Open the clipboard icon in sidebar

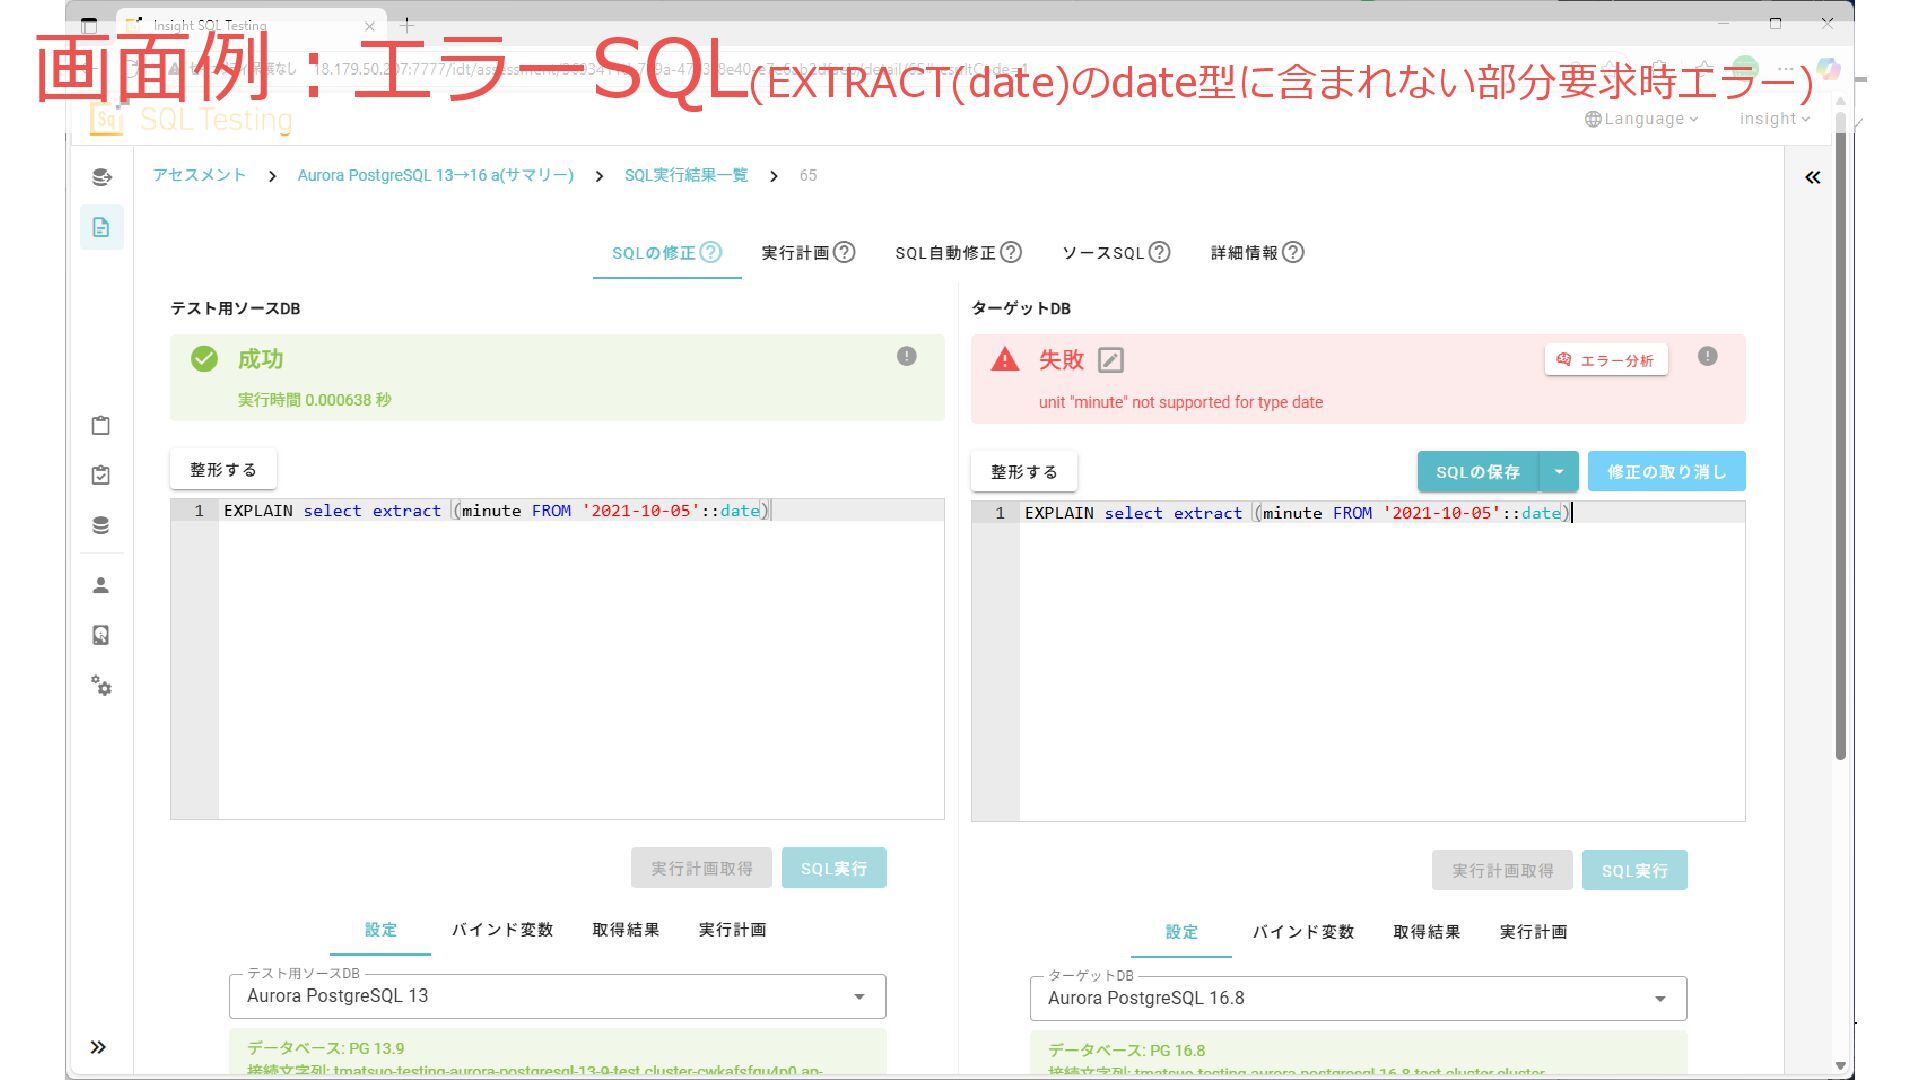101,425
